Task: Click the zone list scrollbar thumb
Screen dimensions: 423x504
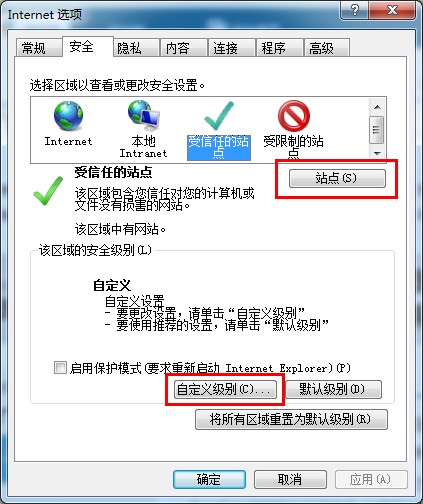Action: coord(377,130)
